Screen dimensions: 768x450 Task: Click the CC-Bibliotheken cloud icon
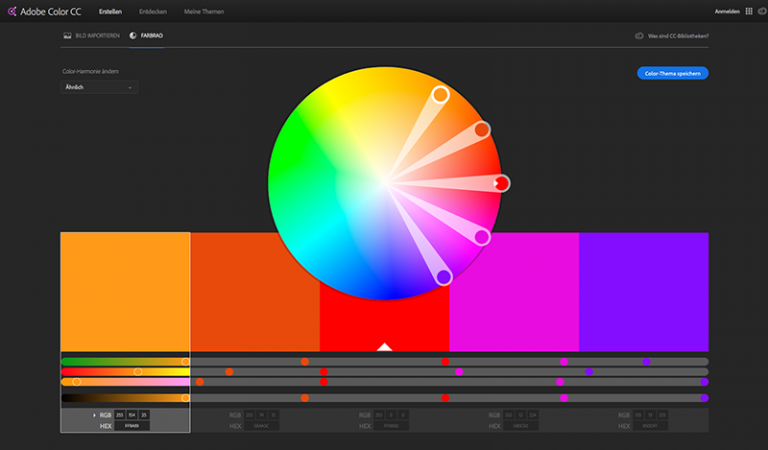click(x=639, y=36)
